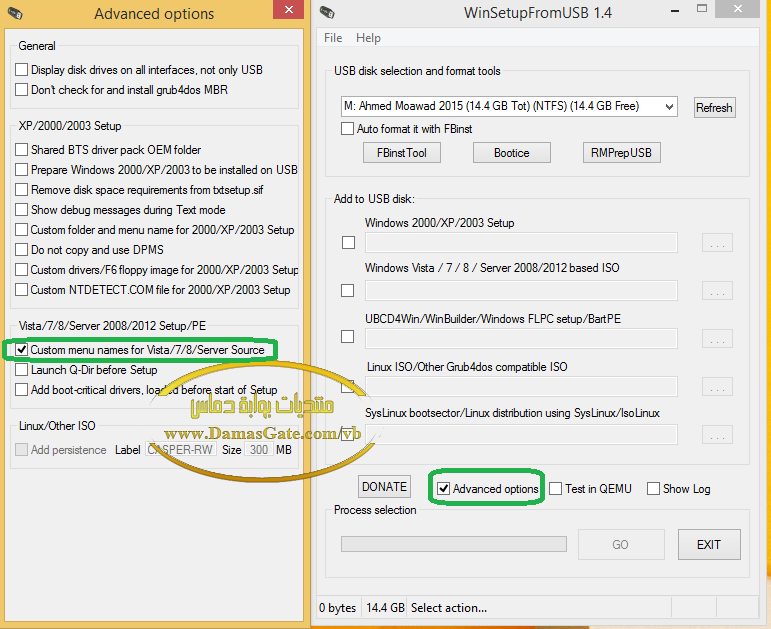Click the Advanced options window title icon
Screen dimensions: 771x629
tap(15, 13)
